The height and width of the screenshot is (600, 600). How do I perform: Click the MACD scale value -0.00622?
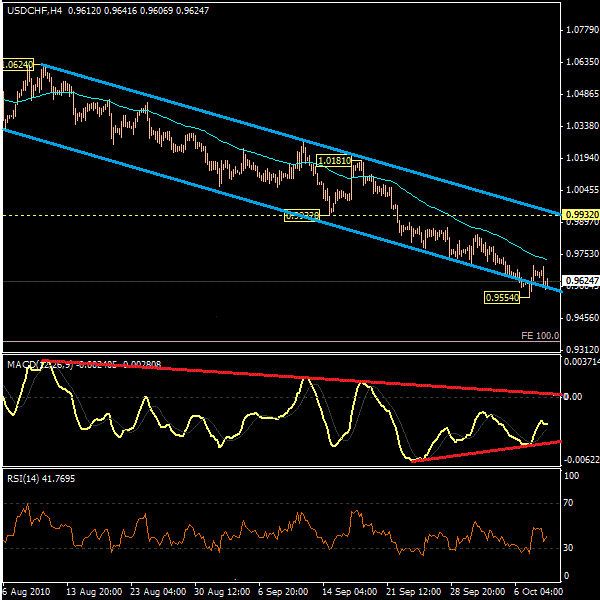point(582,460)
